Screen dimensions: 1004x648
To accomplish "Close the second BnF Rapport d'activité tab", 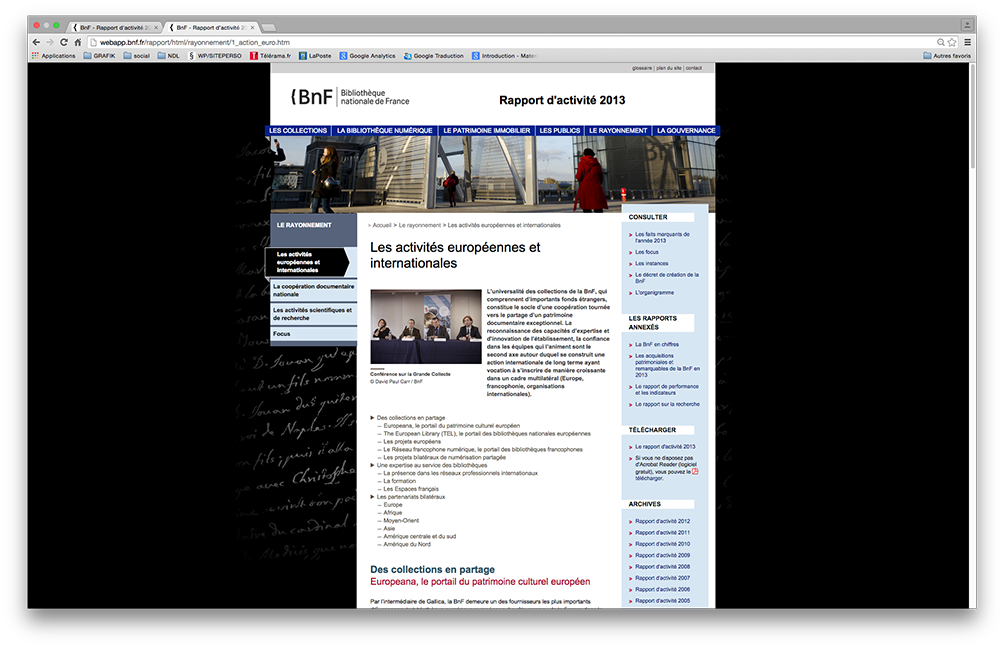I will tap(252, 28).
